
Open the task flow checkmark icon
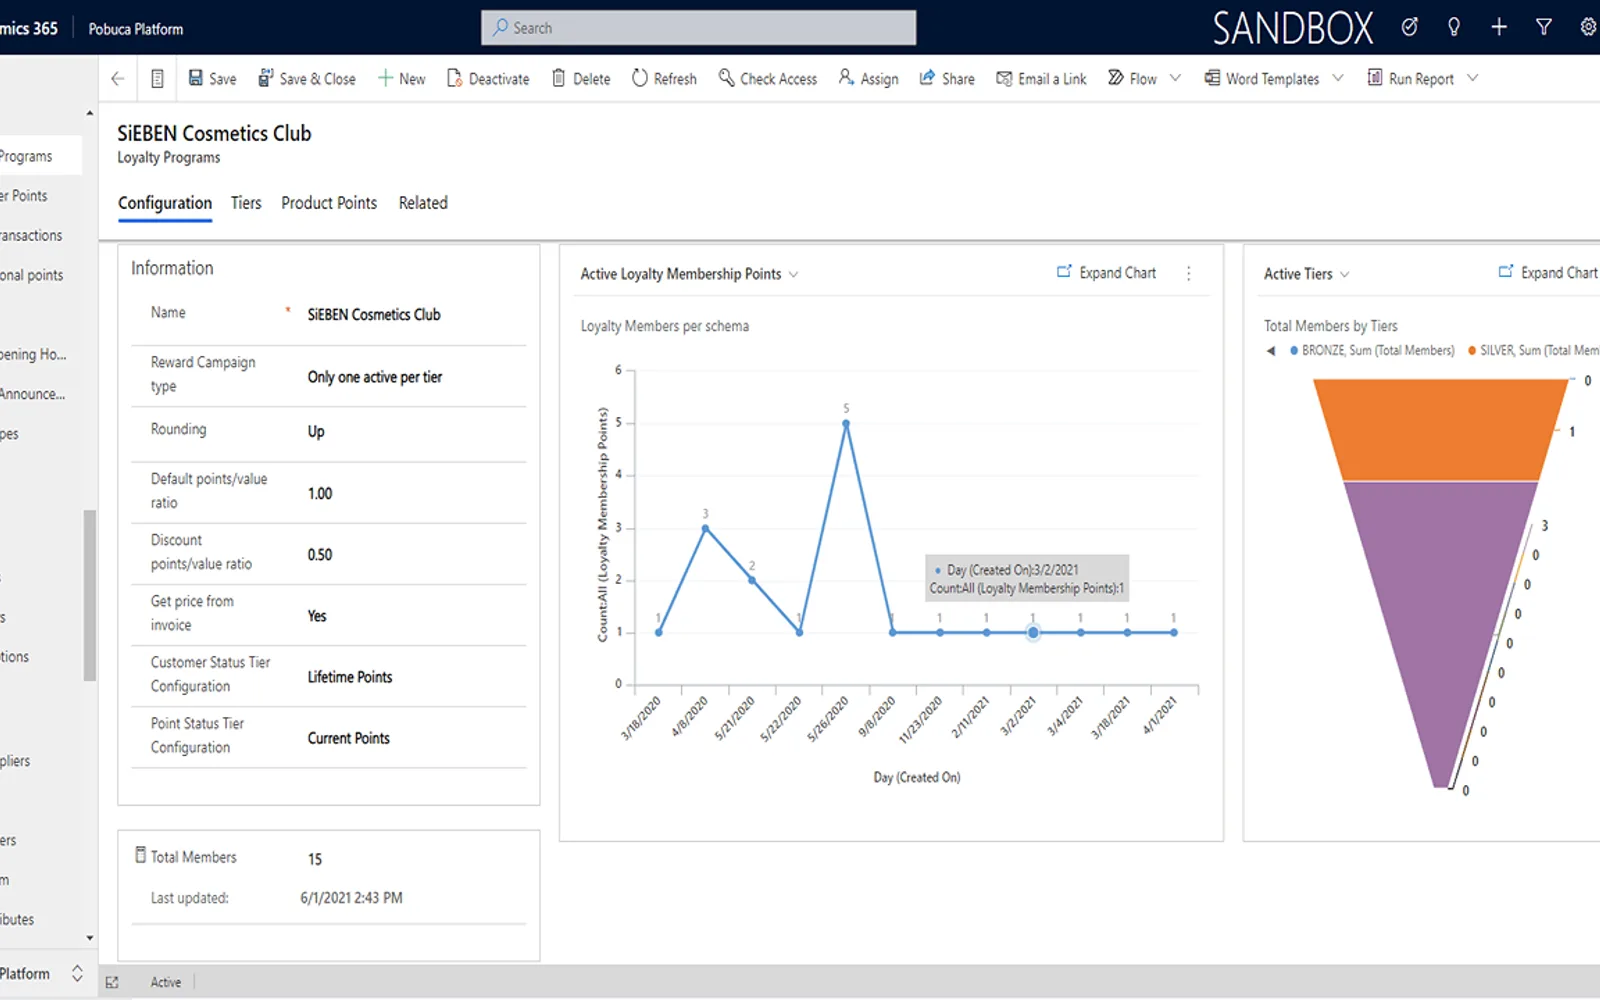pyautogui.click(x=1409, y=27)
